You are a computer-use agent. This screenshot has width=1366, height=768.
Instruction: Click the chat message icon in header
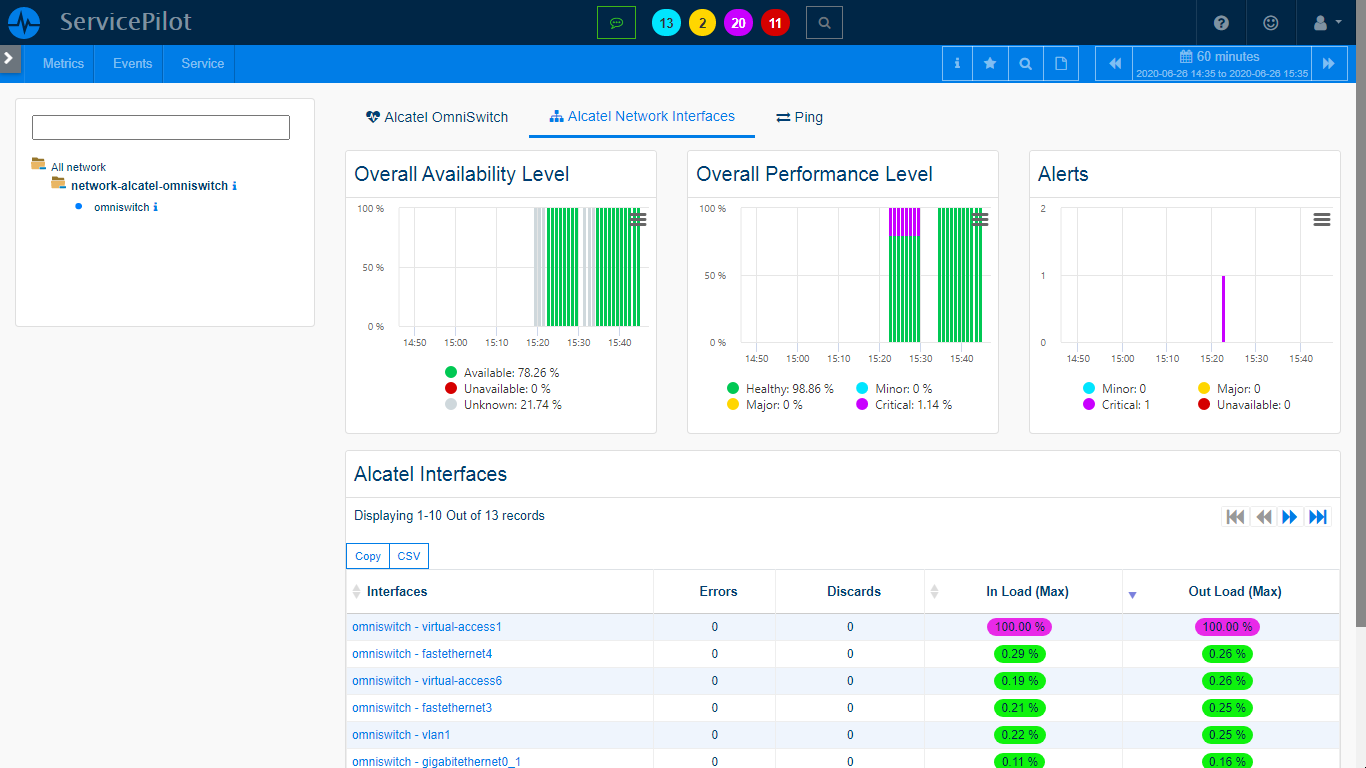pos(616,22)
